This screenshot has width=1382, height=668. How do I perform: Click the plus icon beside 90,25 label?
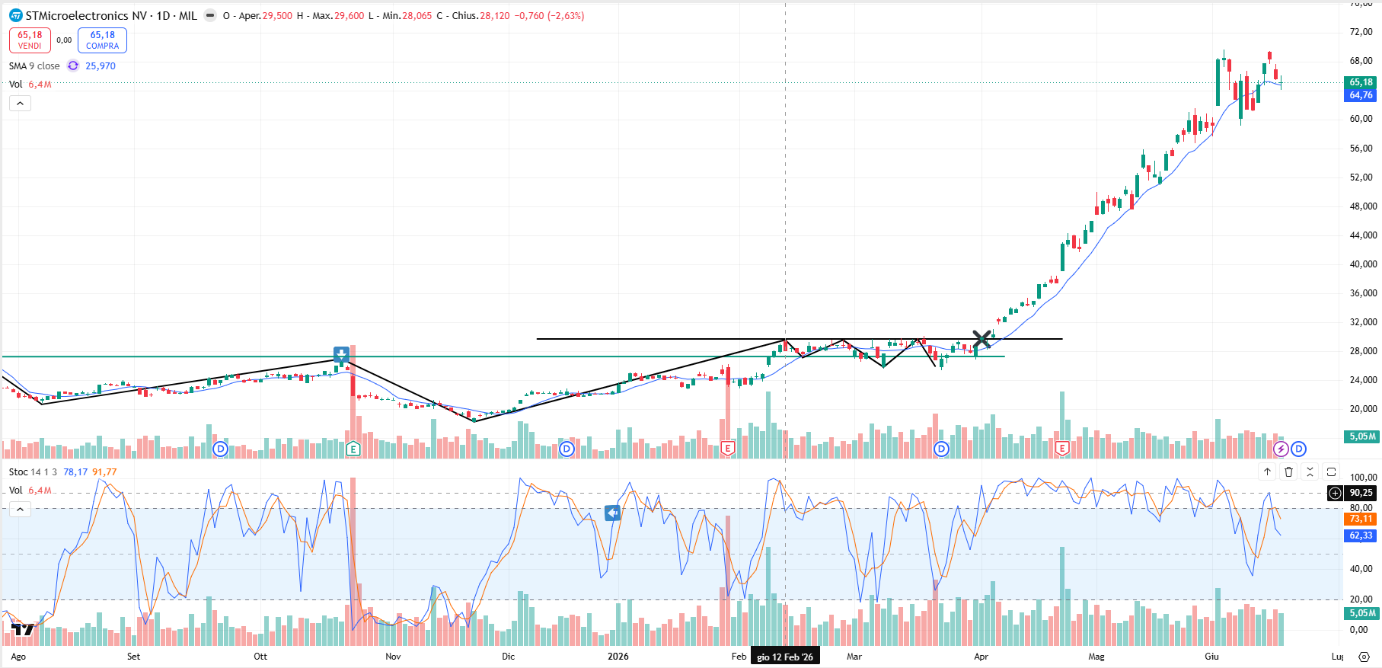pyautogui.click(x=1335, y=493)
